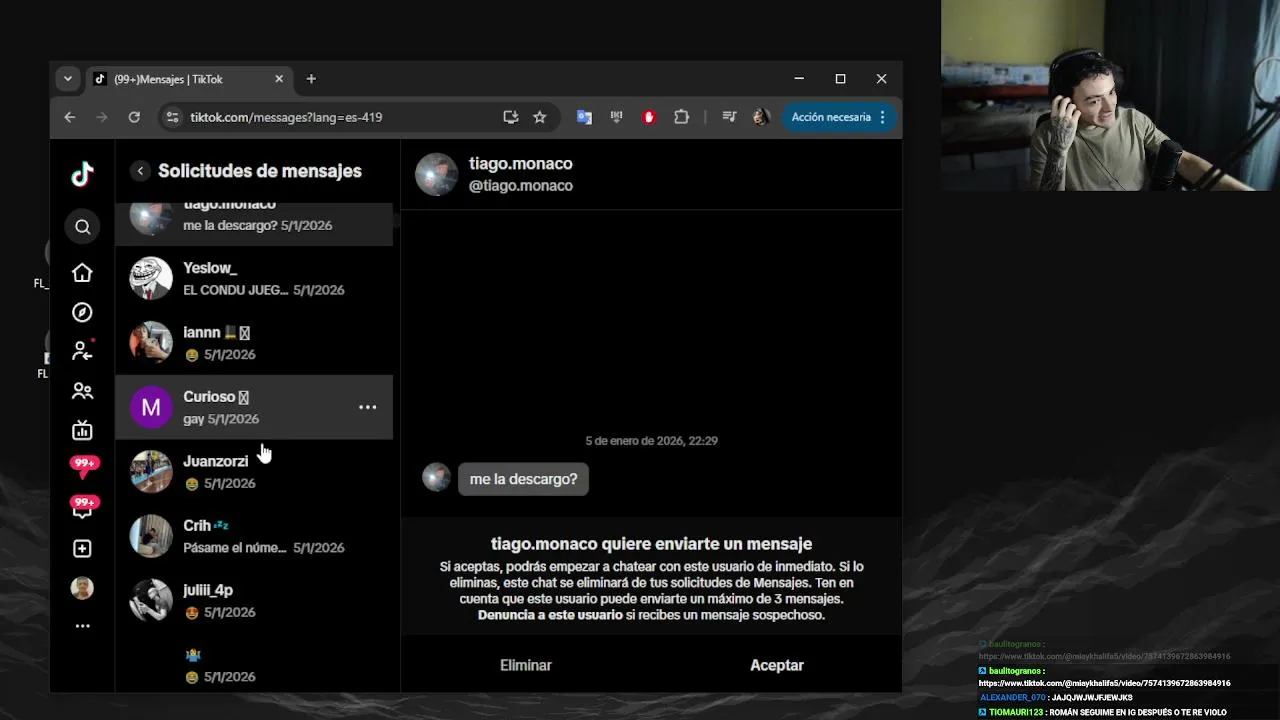The width and height of the screenshot is (1280, 720).
Task: Click Crih's profile picture
Action: [x=151, y=536]
